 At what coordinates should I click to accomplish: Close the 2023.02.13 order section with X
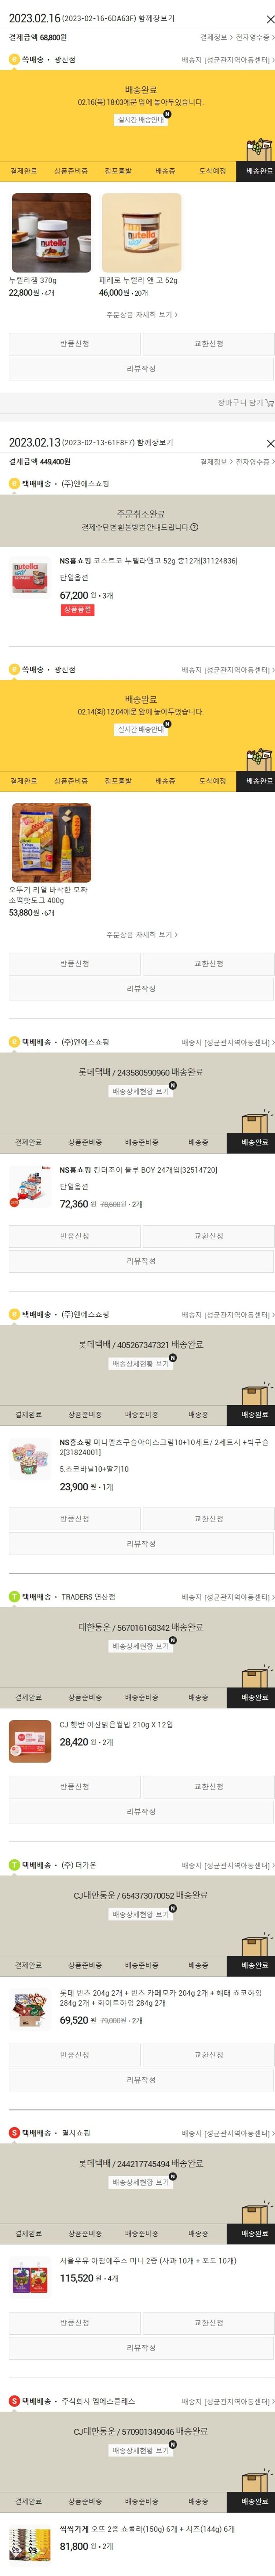tap(269, 443)
